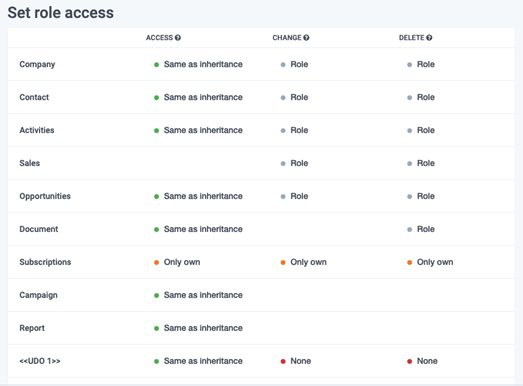Select the Campaign row label
Viewport: 523px width, 386px height.
click(38, 295)
